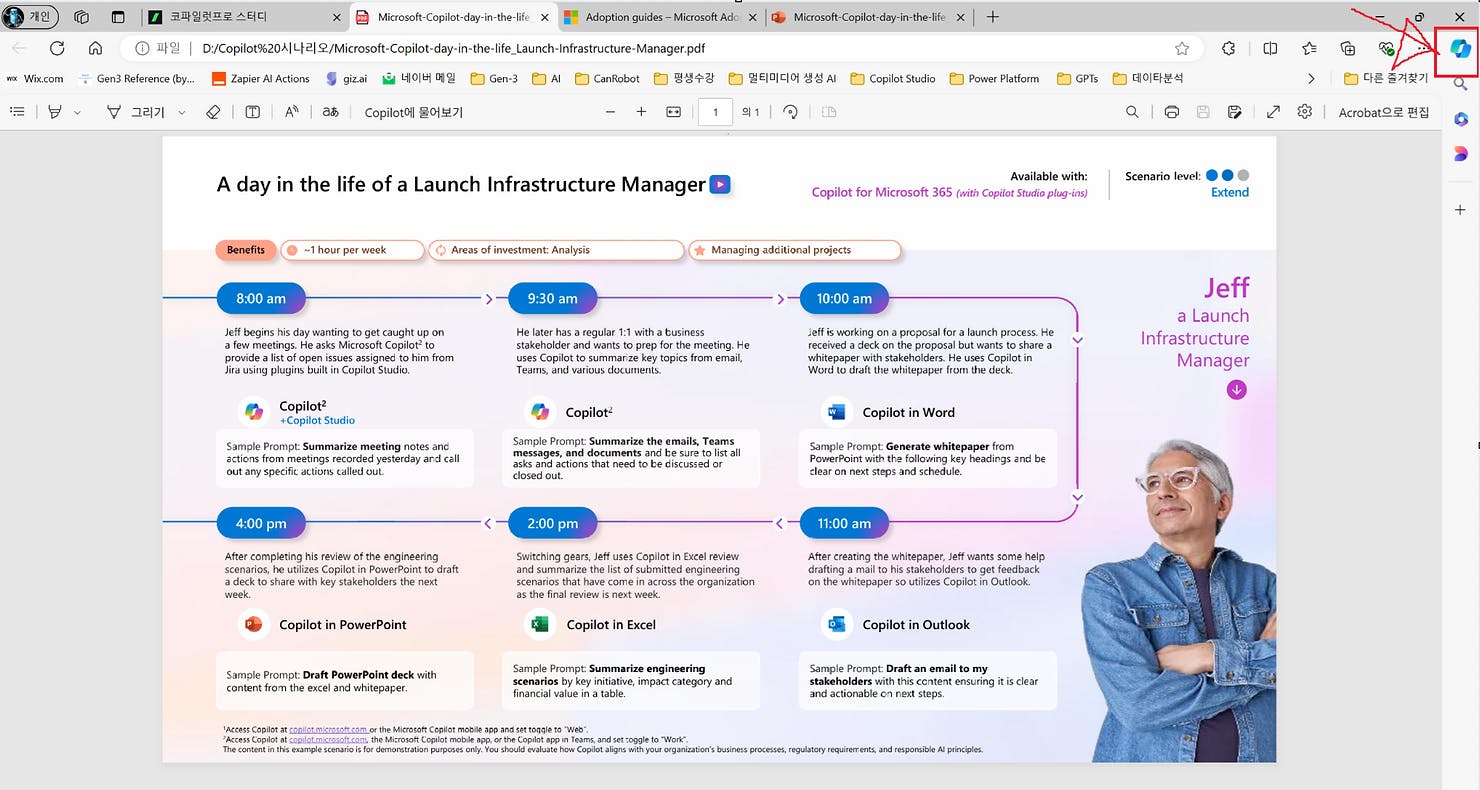This screenshot has width=1480, height=790.
Task: Click the browser refresh button
Action: [x=57, y=48]
